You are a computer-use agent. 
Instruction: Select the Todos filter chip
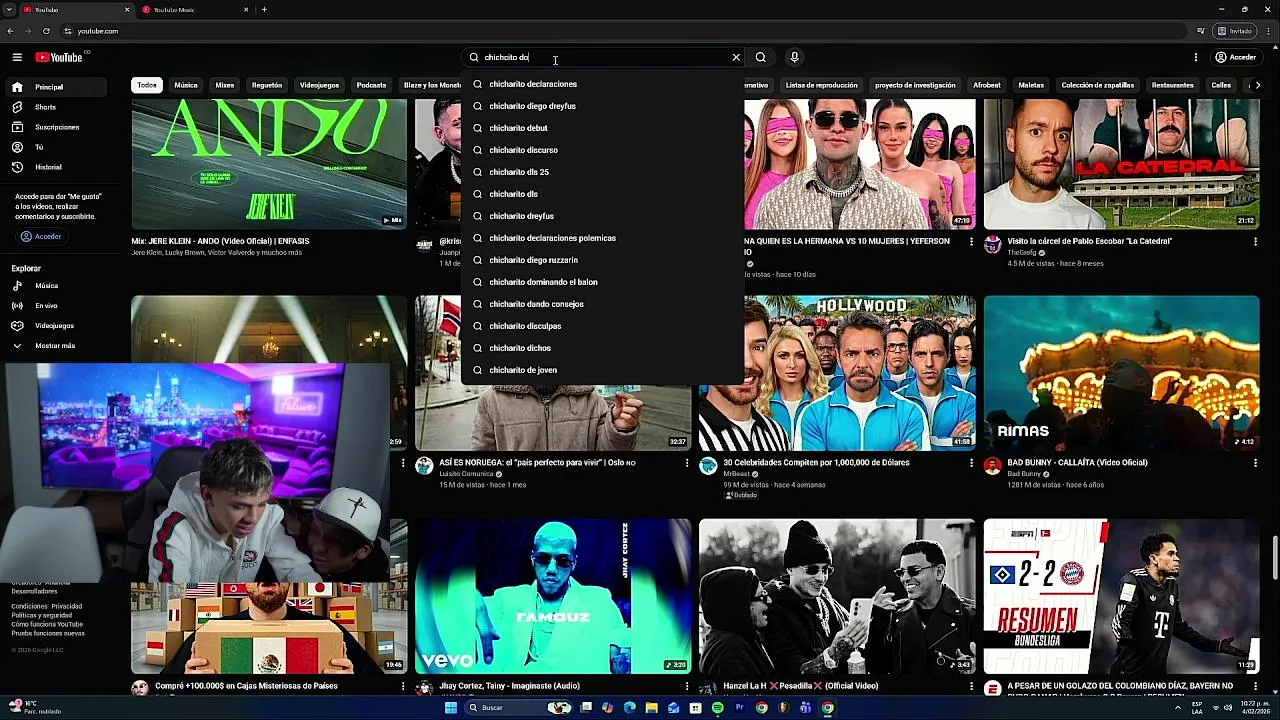(147, 85)
